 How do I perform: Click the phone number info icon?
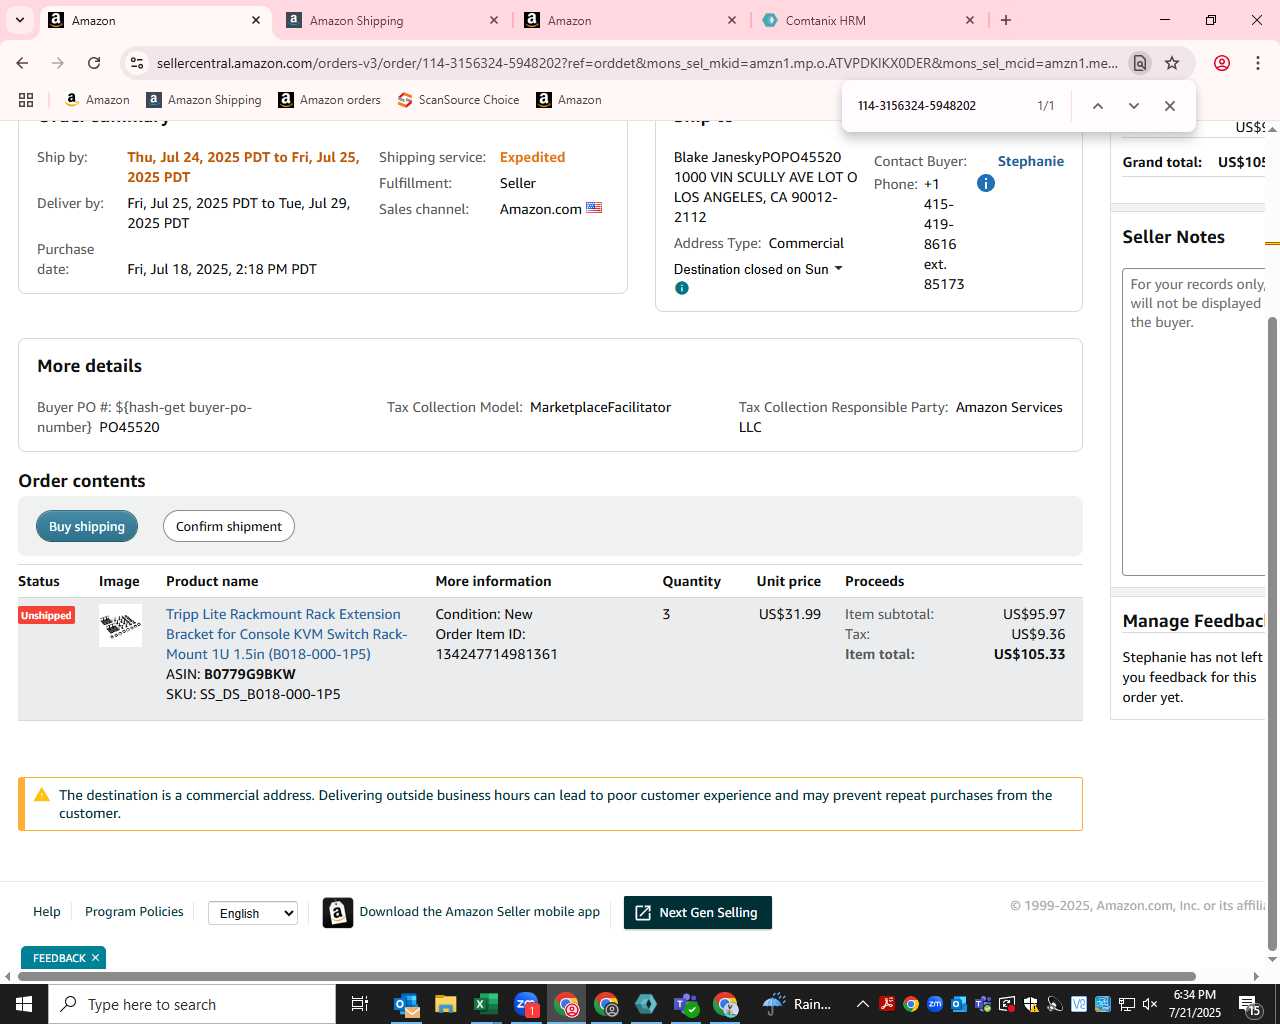(986, 183)
